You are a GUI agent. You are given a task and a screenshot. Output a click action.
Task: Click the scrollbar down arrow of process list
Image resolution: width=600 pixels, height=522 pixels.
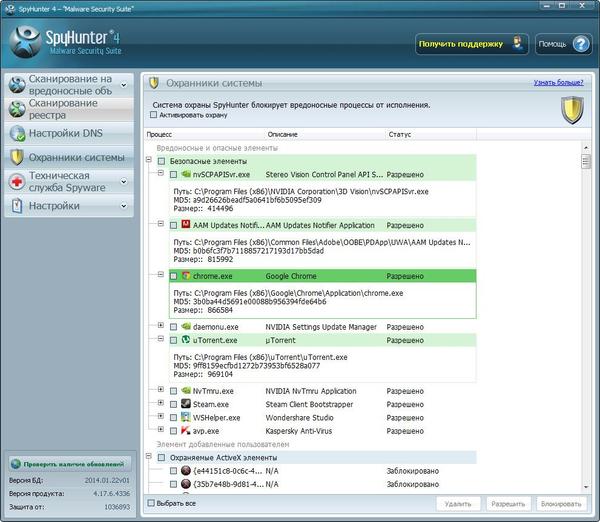tap(586, 487)
